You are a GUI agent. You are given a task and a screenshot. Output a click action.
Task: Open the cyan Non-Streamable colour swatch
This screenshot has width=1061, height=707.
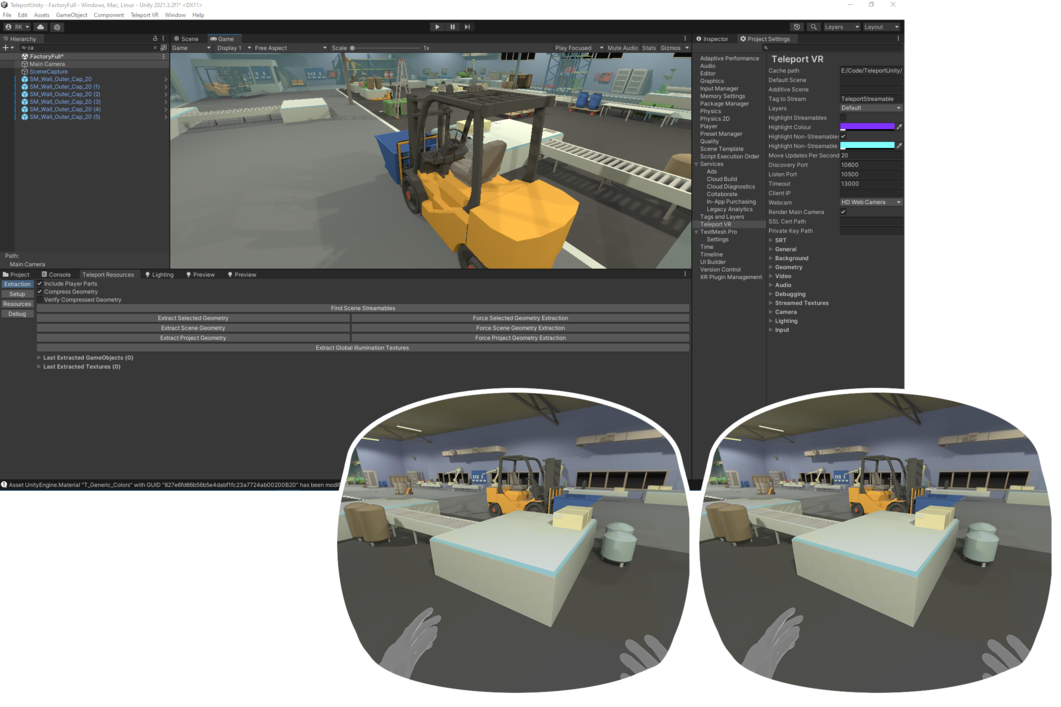(867, 146)
